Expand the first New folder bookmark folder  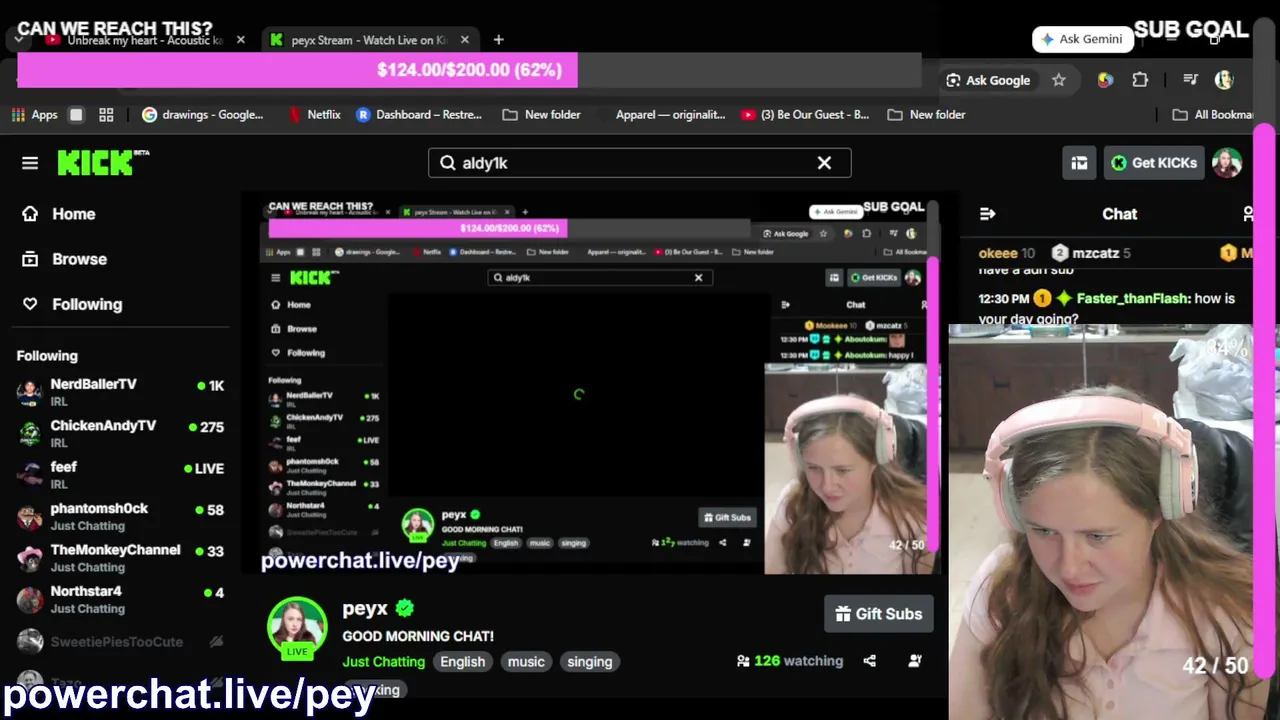click(541, 115)
